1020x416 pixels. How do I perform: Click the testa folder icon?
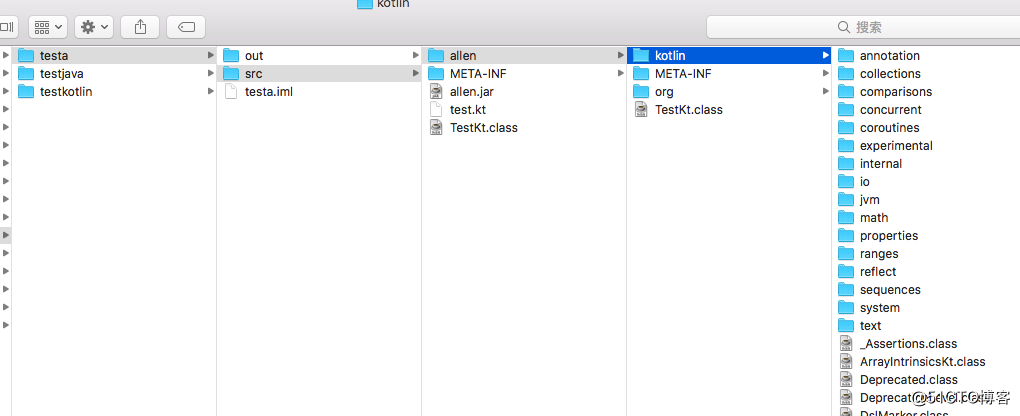pos(26,55)
